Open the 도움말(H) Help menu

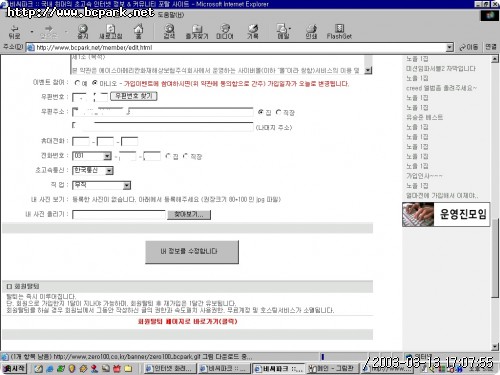171,15
